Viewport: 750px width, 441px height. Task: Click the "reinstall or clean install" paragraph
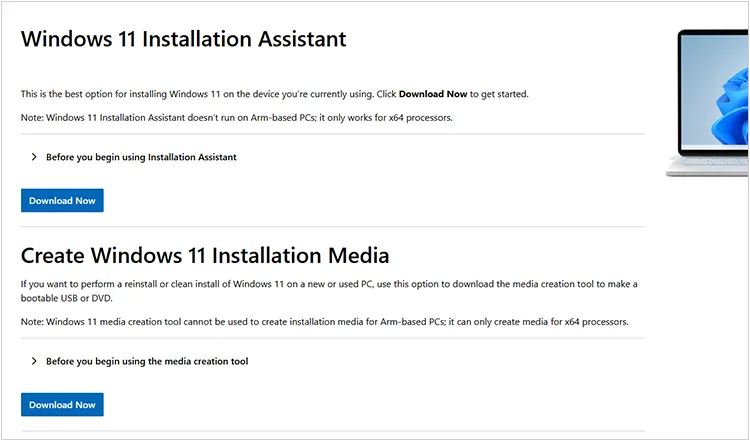click(x=200, y=285)
